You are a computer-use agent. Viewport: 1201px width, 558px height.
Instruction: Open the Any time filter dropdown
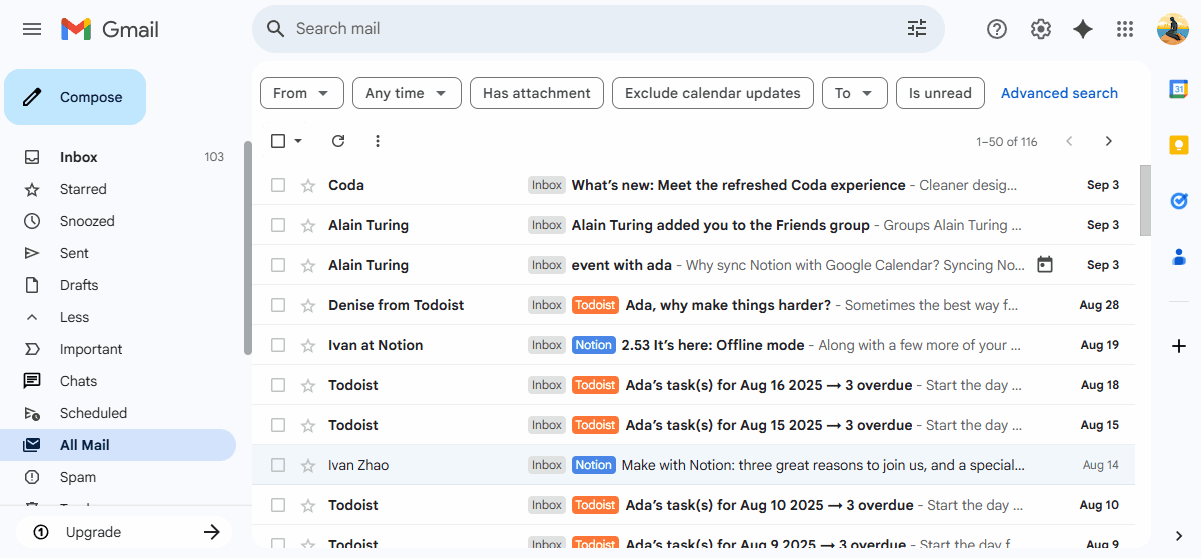click(406, 93)
